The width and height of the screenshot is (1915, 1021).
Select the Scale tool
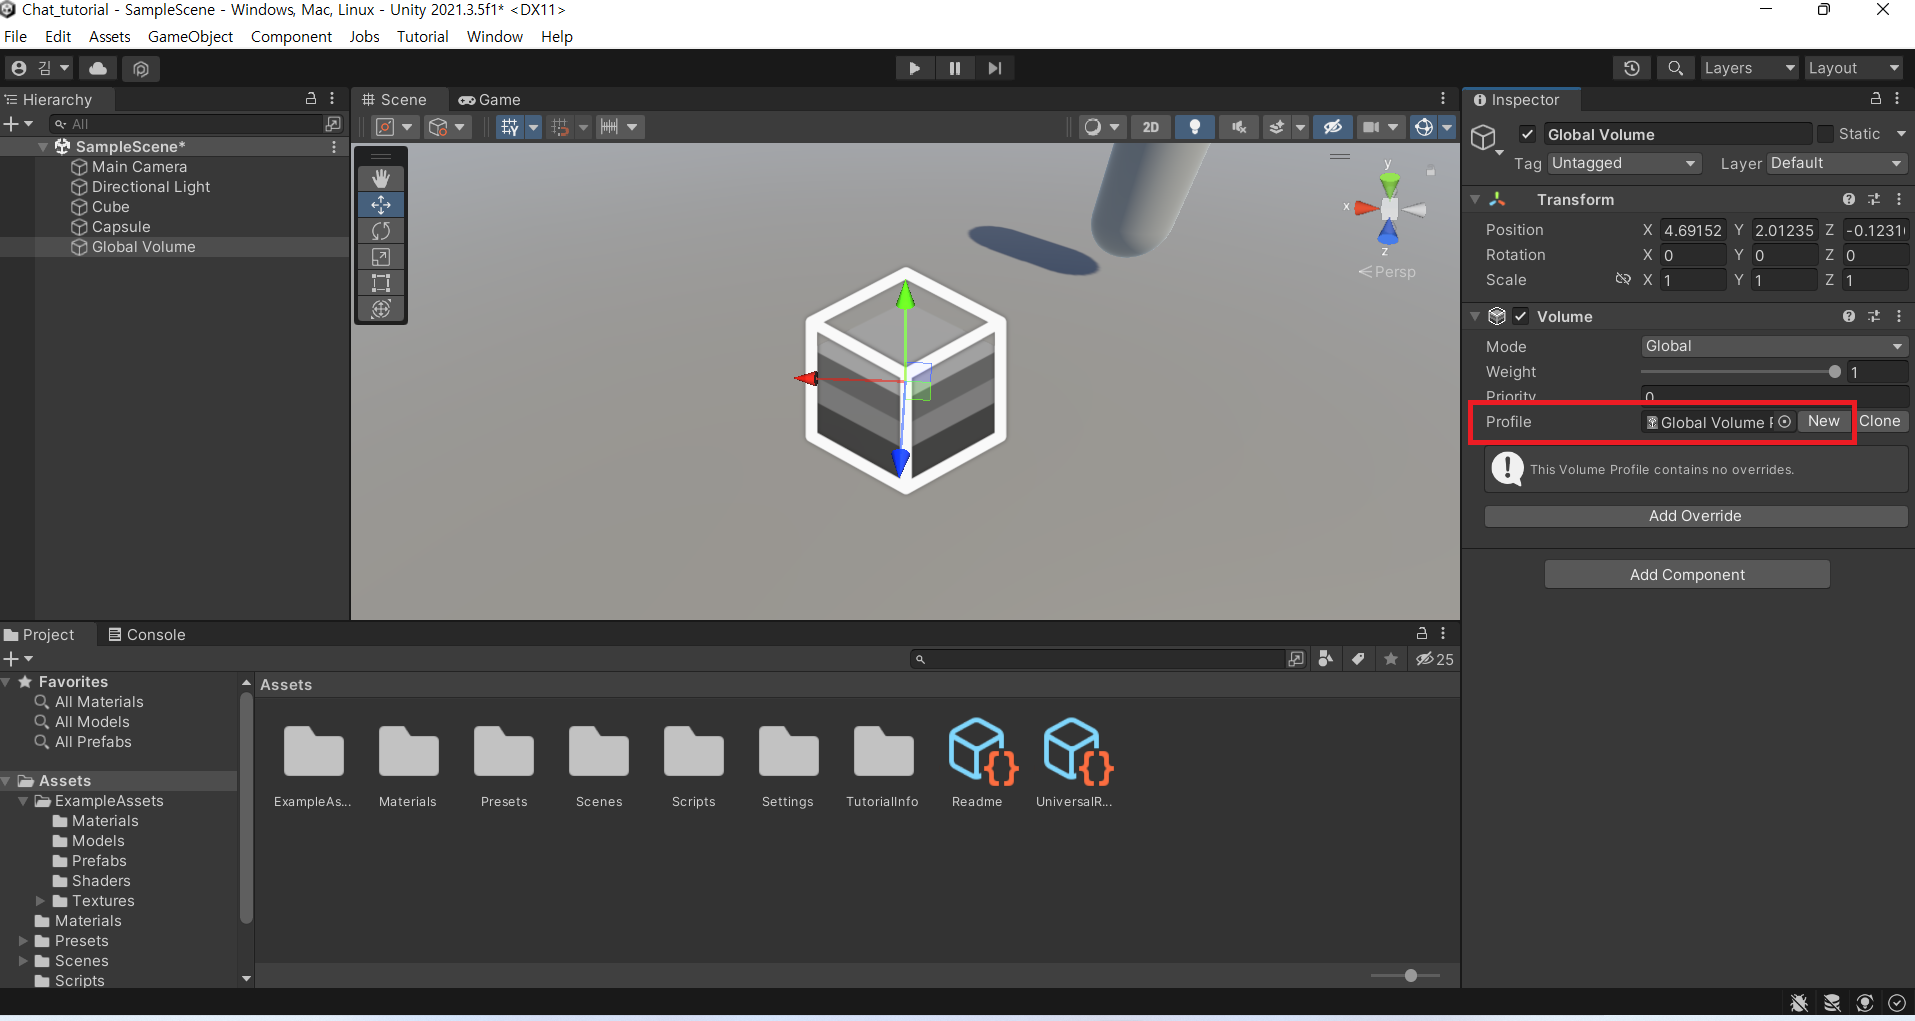[x=381, y=257]
